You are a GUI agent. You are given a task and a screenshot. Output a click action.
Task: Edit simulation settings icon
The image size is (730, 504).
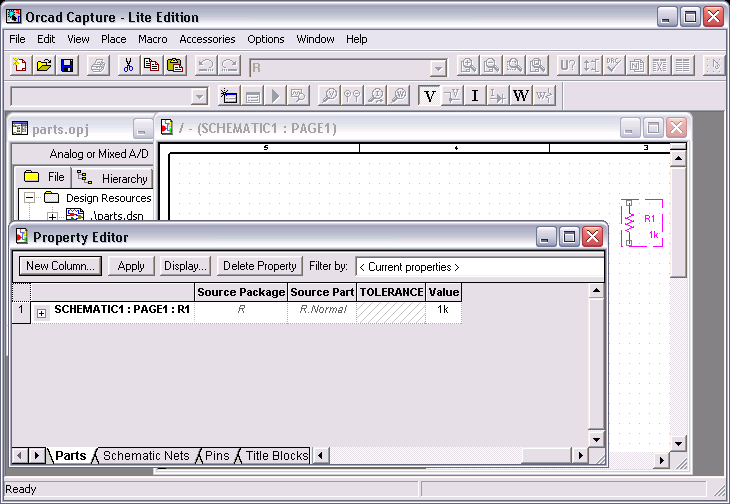tap(253, 96)
